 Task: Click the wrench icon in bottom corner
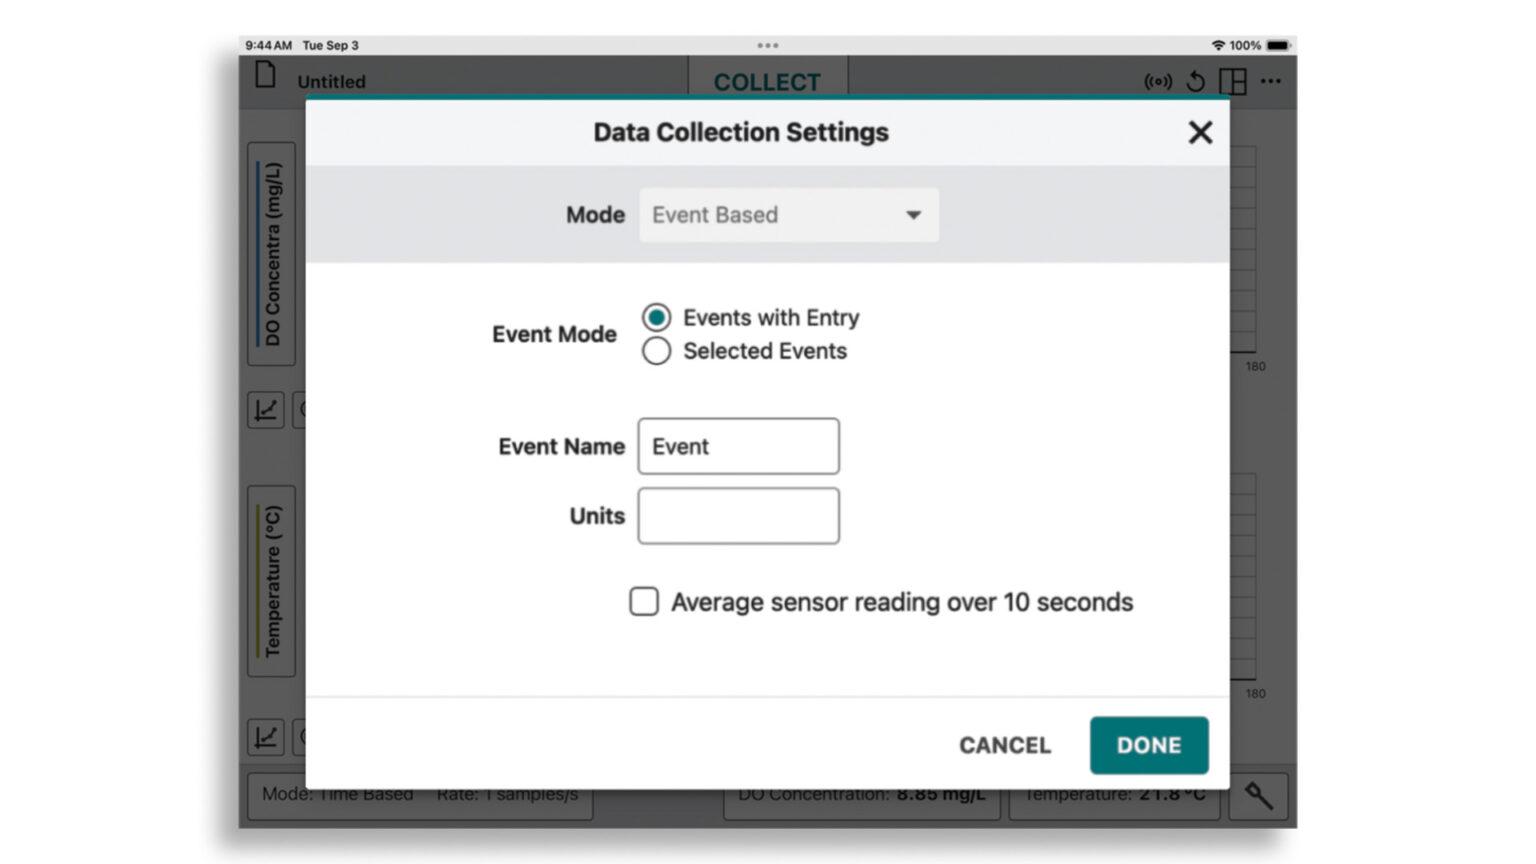tap(1258, 796)
